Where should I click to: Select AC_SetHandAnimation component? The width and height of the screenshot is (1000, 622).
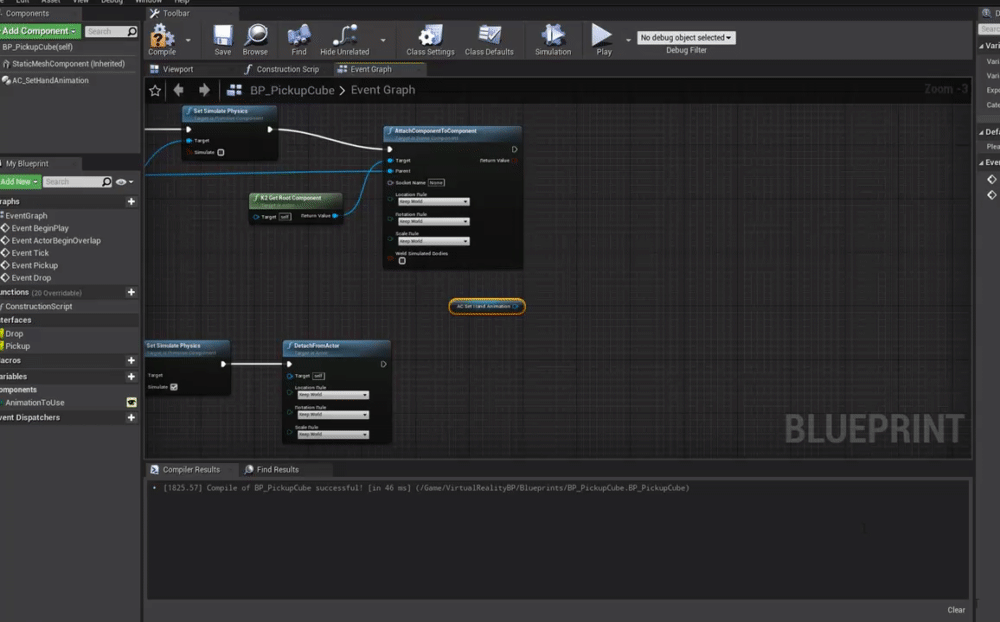50,80
